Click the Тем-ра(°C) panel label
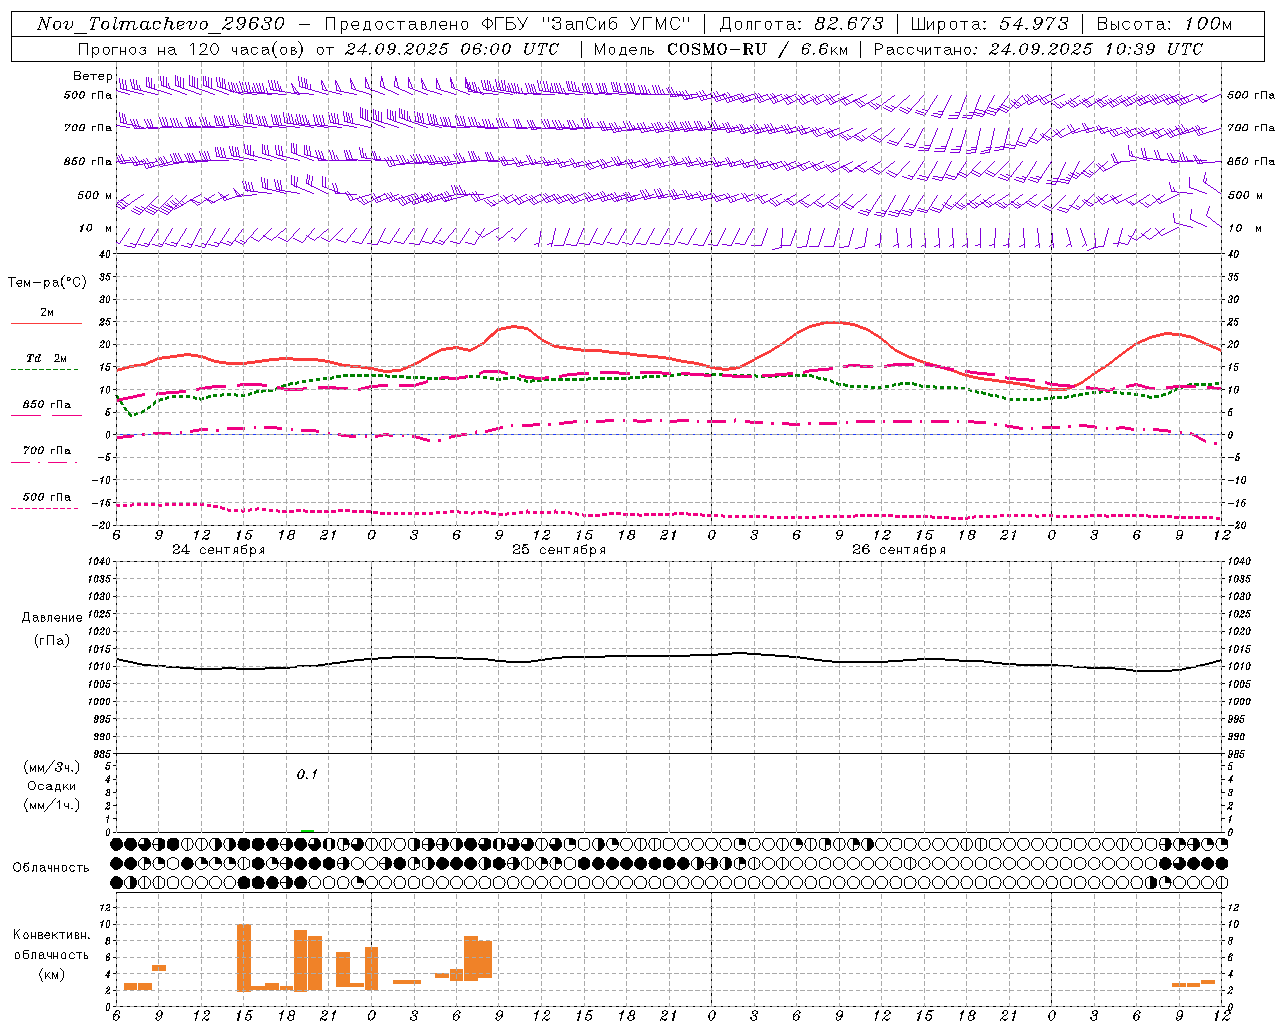The image size is (1280, 1024). (47, 283)
